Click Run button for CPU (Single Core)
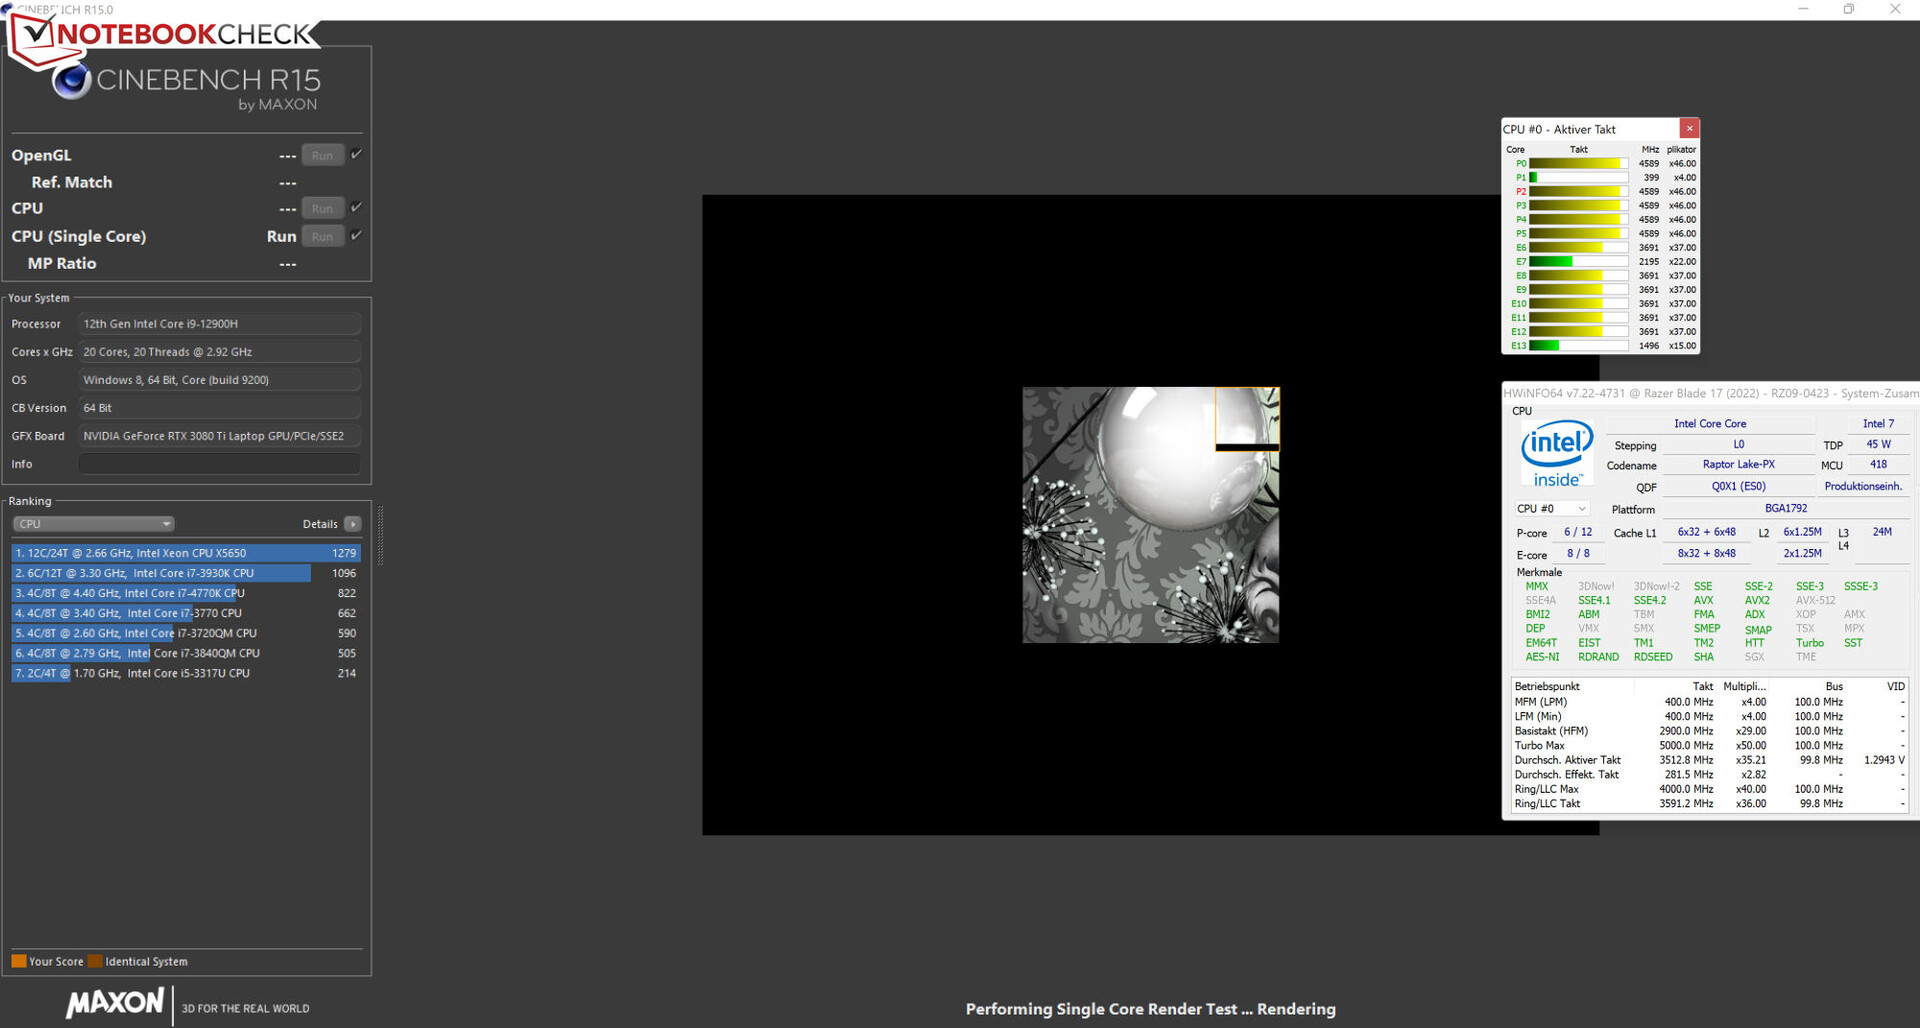 point(323,236)
